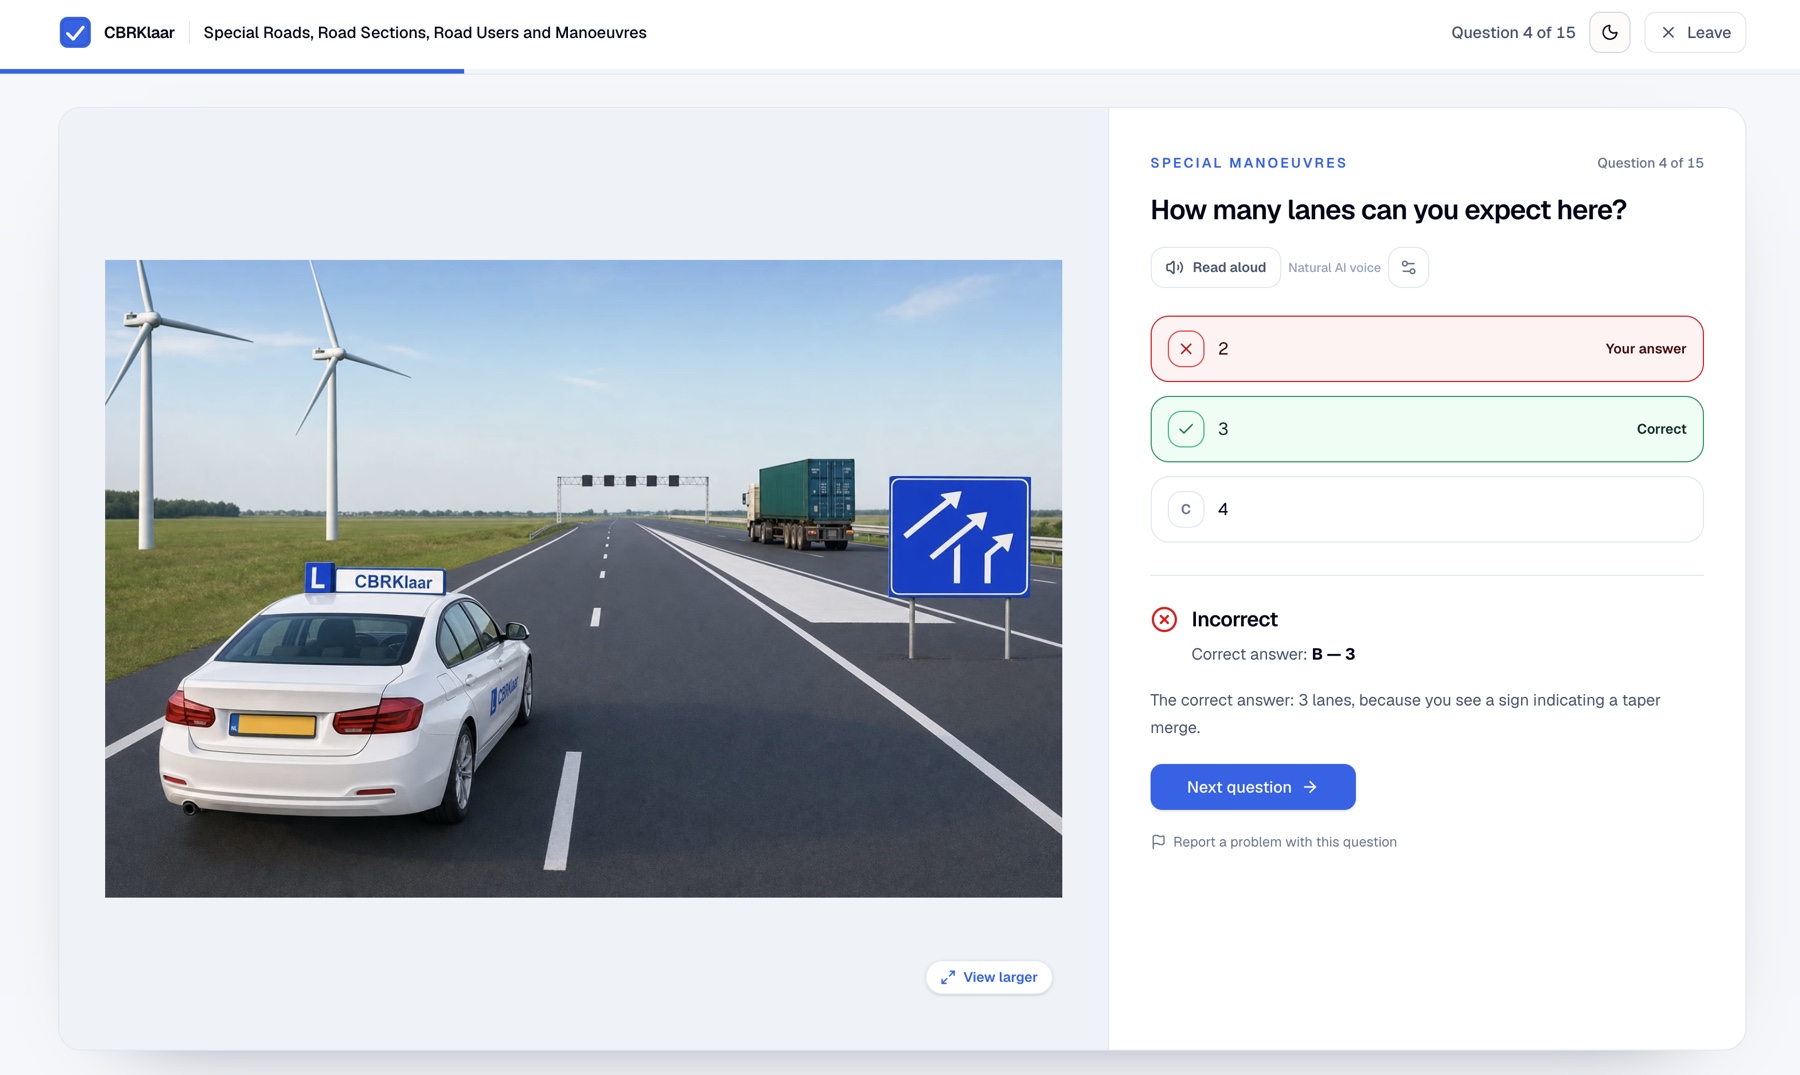Click the quiz progress bar at top
This screenshot has width=1800, height=1075.
pos(900,71)
